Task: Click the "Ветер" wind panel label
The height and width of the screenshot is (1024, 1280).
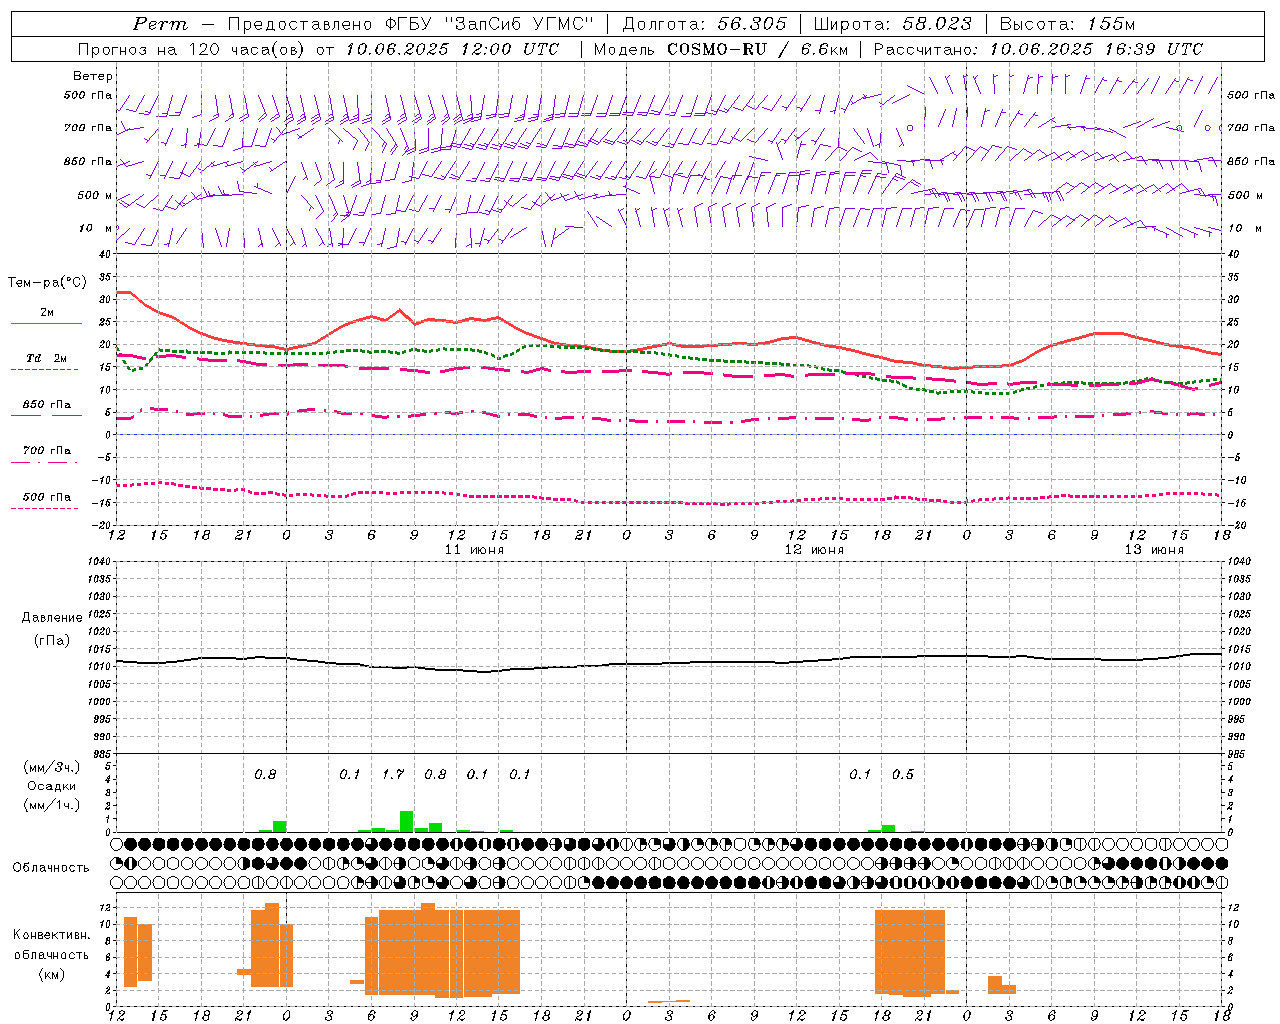Action: pos(93,76)
